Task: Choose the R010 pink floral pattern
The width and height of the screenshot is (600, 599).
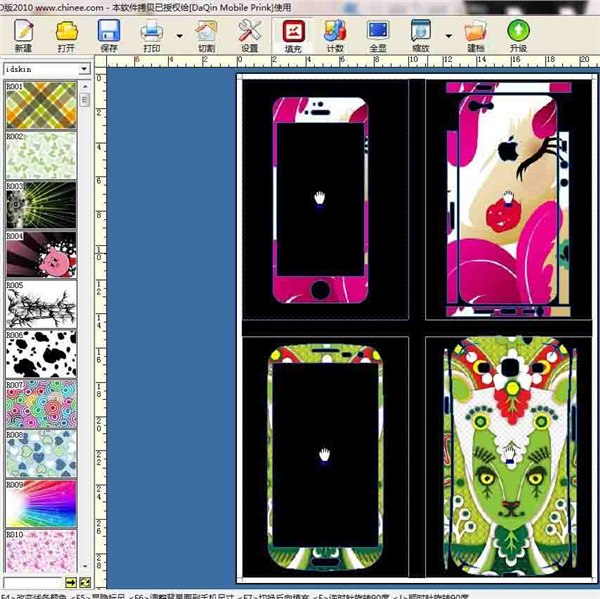Action: click(41, 551)
